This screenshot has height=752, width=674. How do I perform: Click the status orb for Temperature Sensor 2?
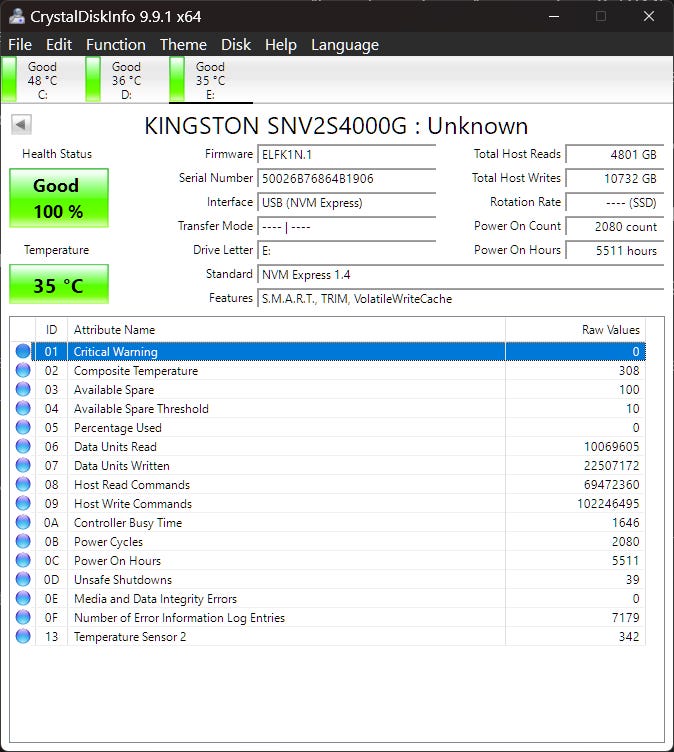click(x=23, y=636)
